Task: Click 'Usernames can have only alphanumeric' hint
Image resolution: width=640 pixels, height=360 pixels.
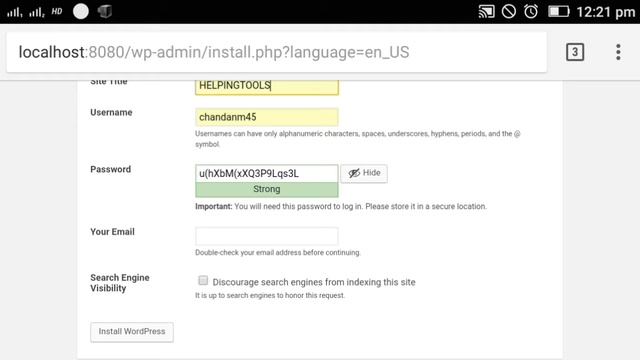Action: click(x=358, y=139)
